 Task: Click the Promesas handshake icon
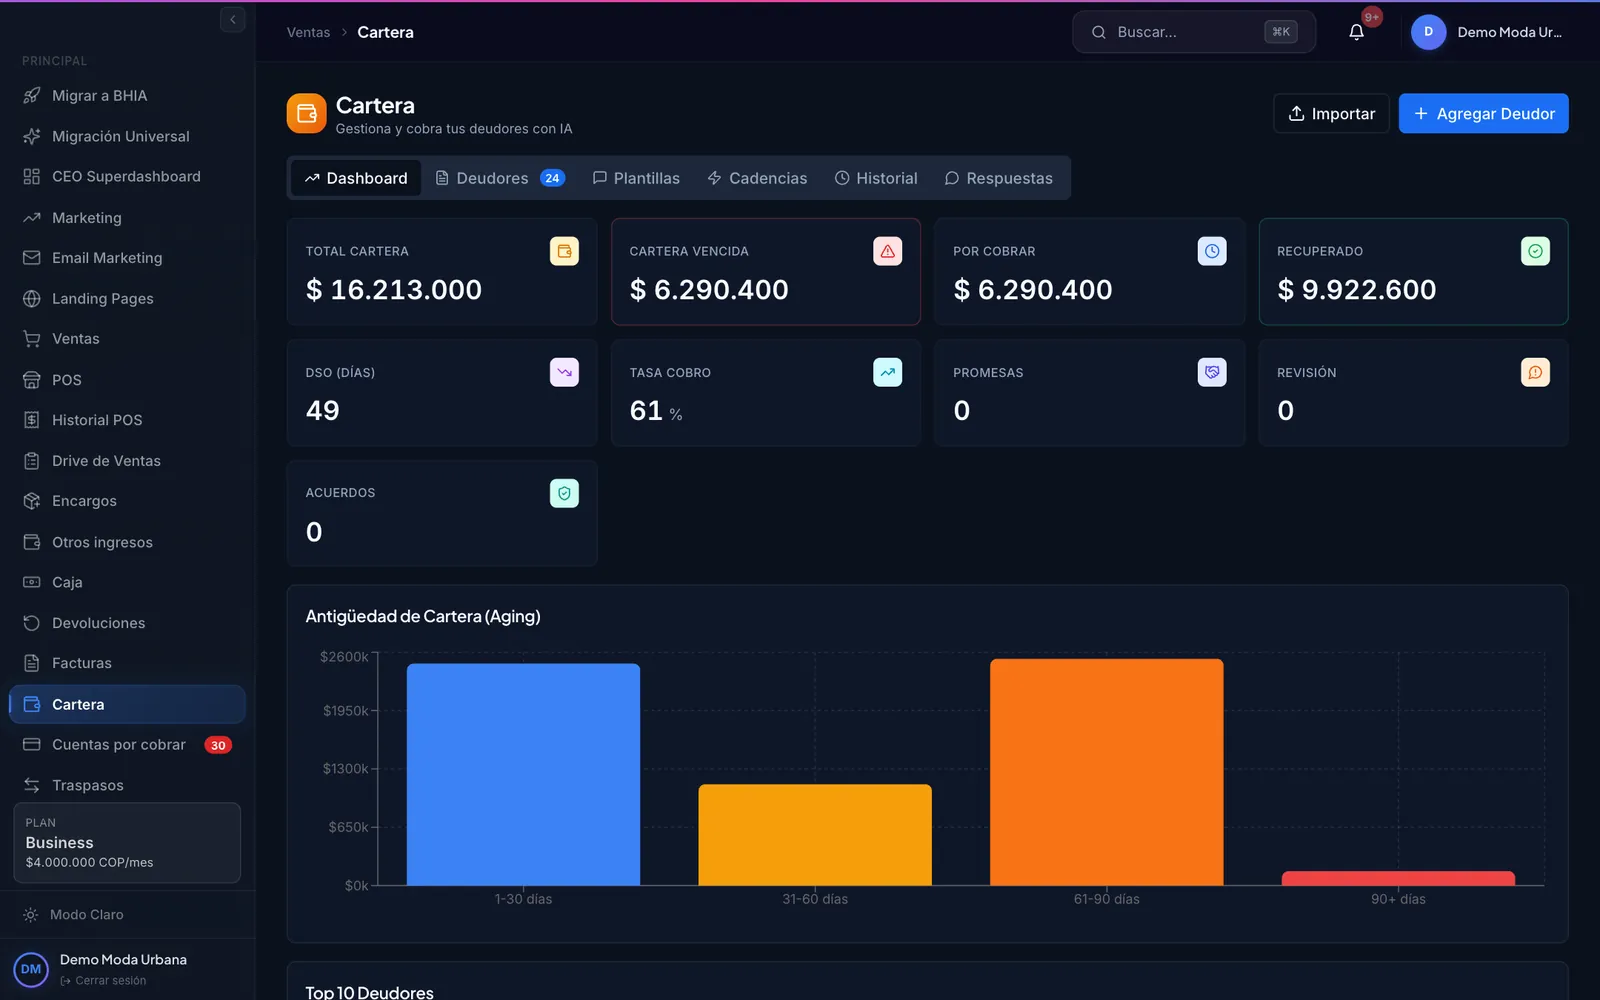pyautogui.click(x=1212, y=372)
